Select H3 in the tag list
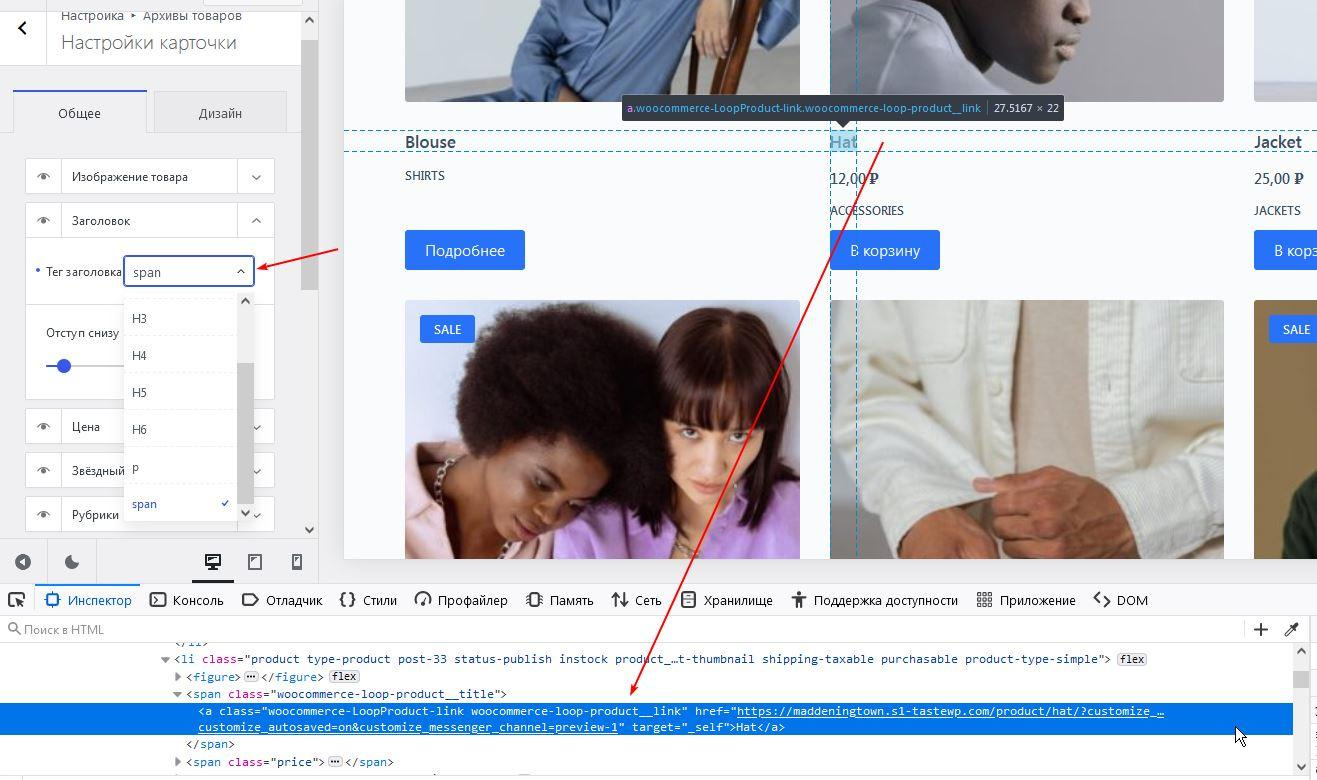 (180, 319)
